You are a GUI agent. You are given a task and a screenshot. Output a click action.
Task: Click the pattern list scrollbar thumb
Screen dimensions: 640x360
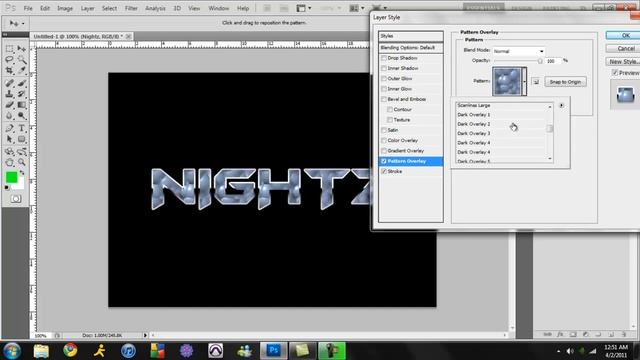tap(549, 129)
